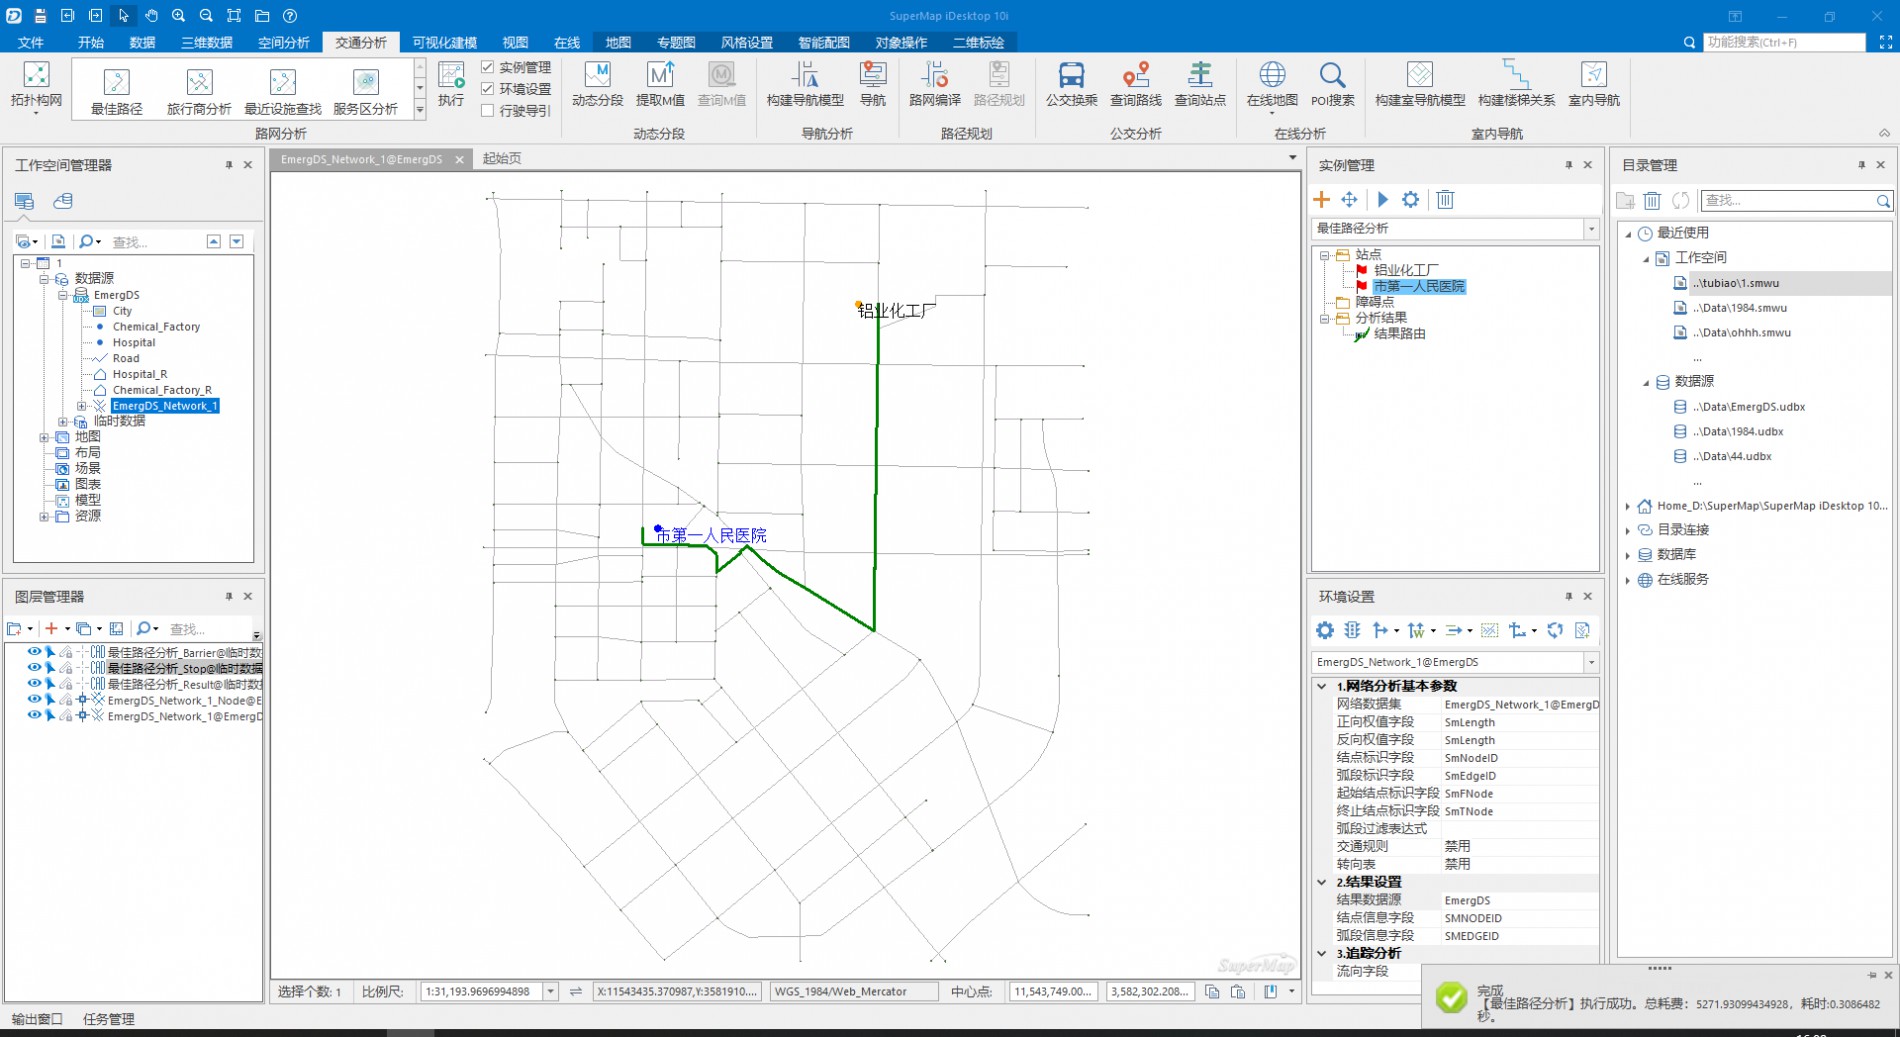Open the map scale dropdown

550,992
